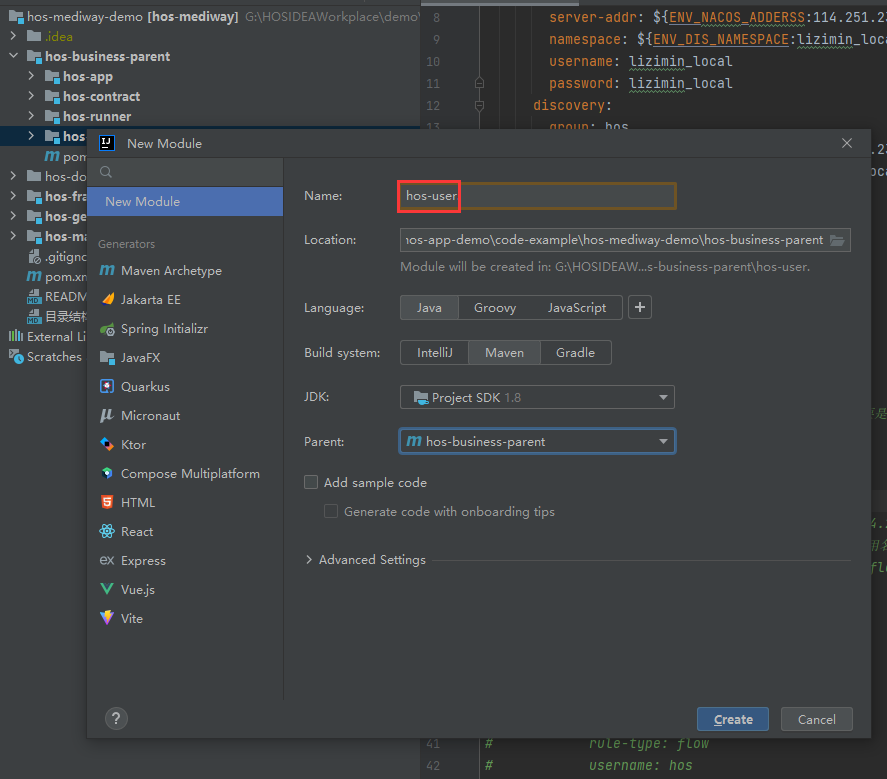887x779 pixels.
Task: Choose the Ktor generator
Action: tap(133, 445)
